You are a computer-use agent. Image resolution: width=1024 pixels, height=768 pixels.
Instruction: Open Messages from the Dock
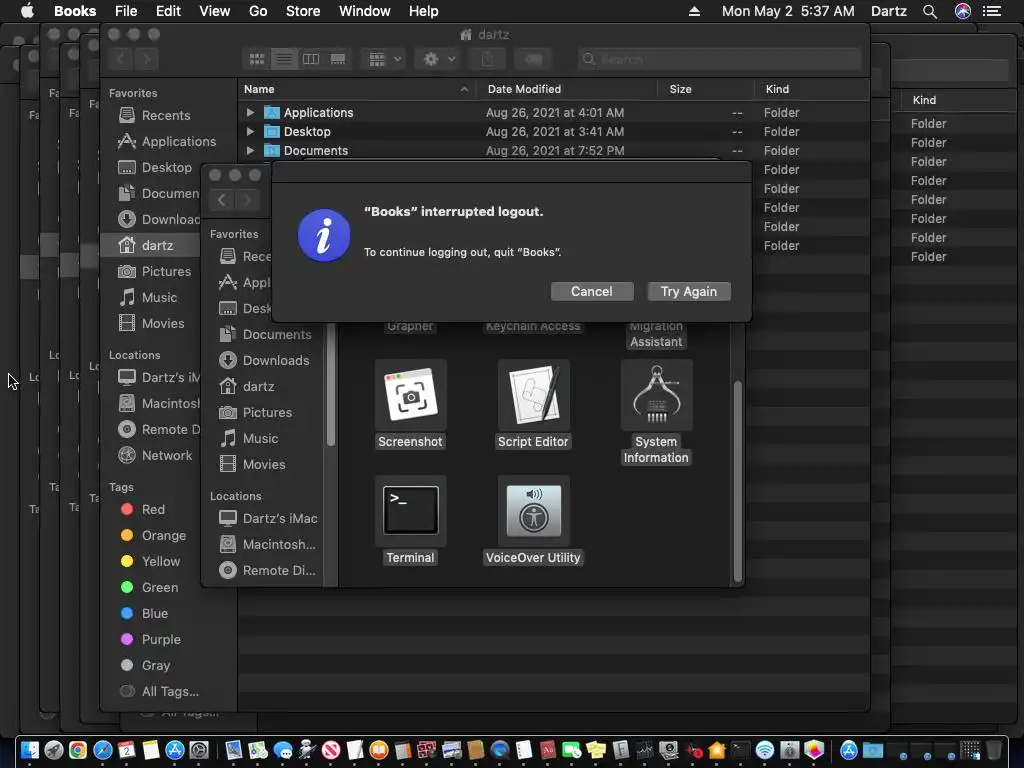(x=283, y=750)
